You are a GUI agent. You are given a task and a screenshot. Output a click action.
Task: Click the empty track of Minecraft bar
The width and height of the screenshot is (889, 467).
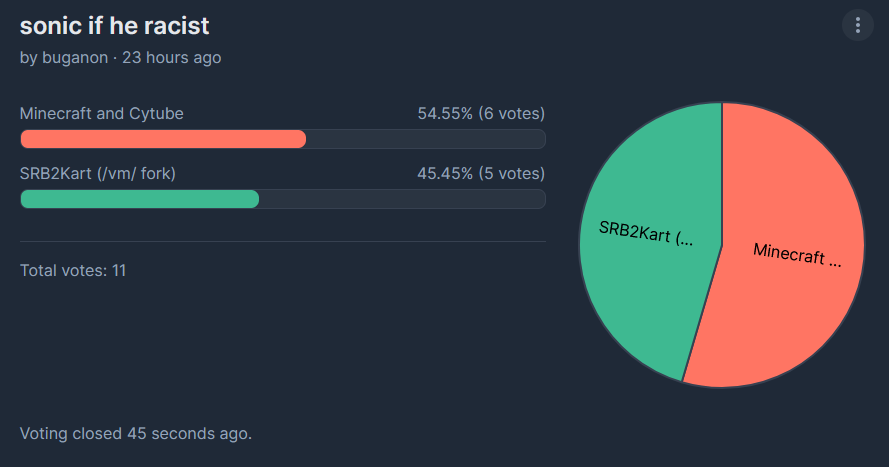click(x=426, y=139)
